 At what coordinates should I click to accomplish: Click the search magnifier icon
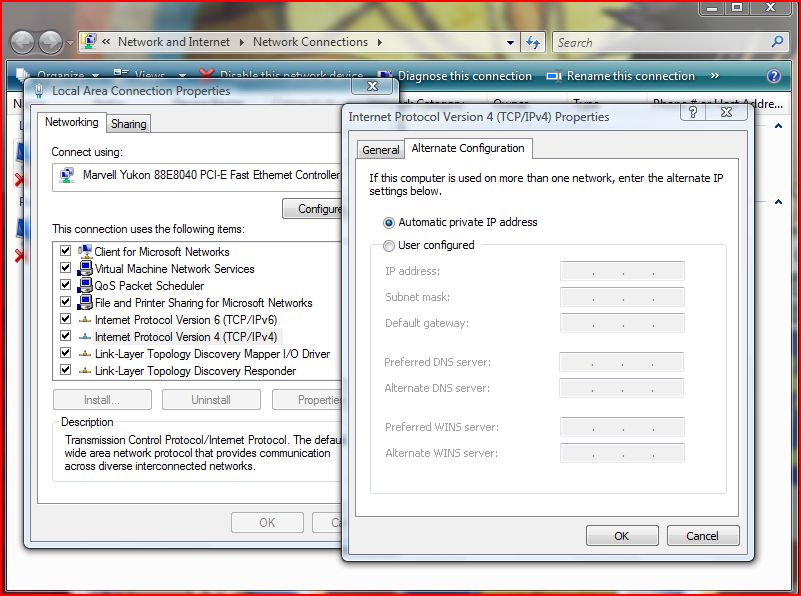coord(777,42)
